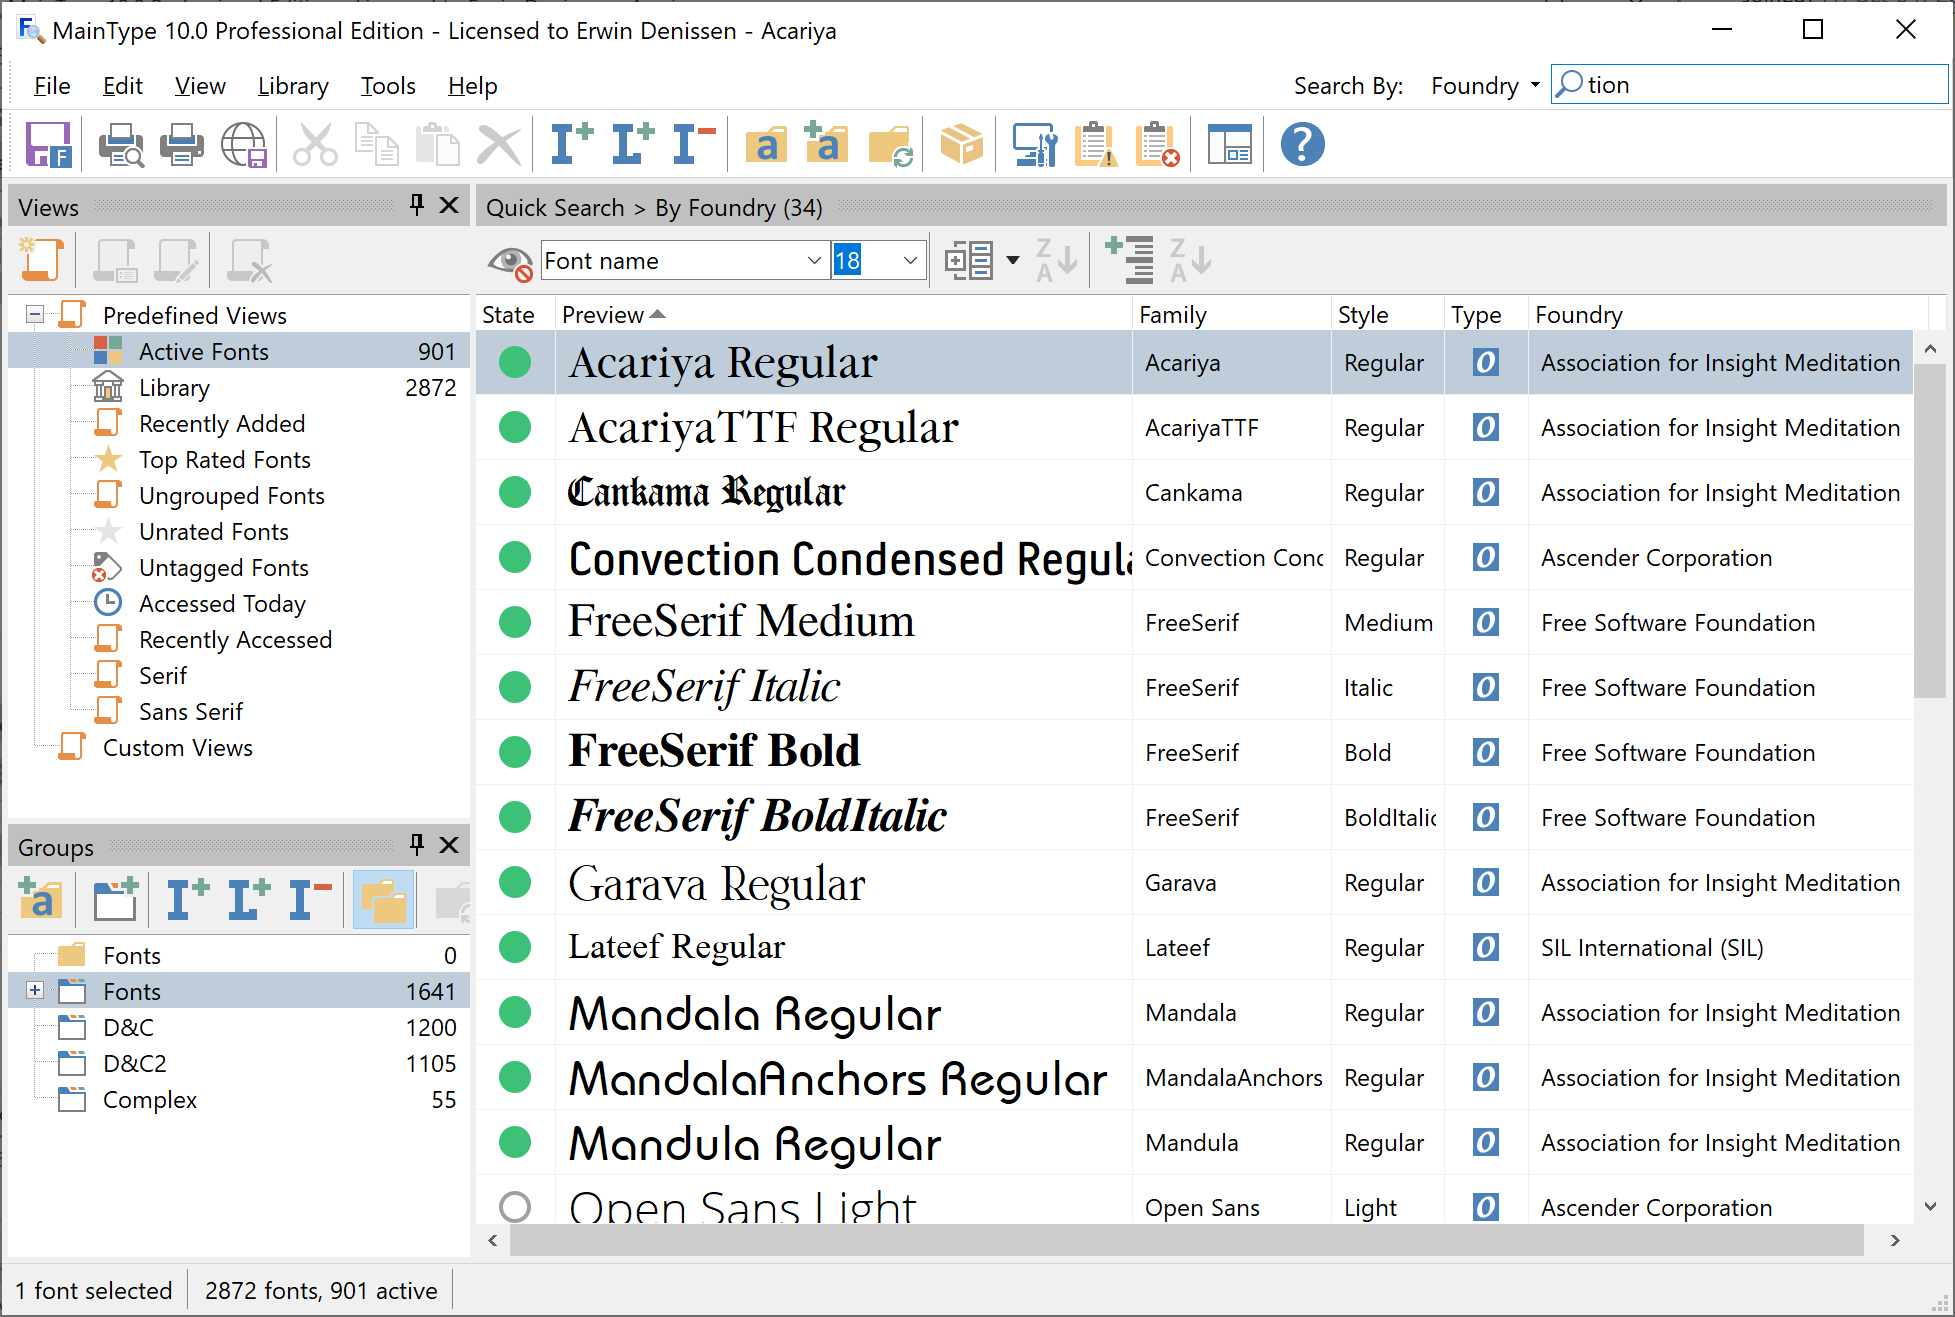Image resolution: width=1955 pixels, height=1317 pixels.
Task: Toggle active state of Garava Regular
Action: [x=515, y=882]
